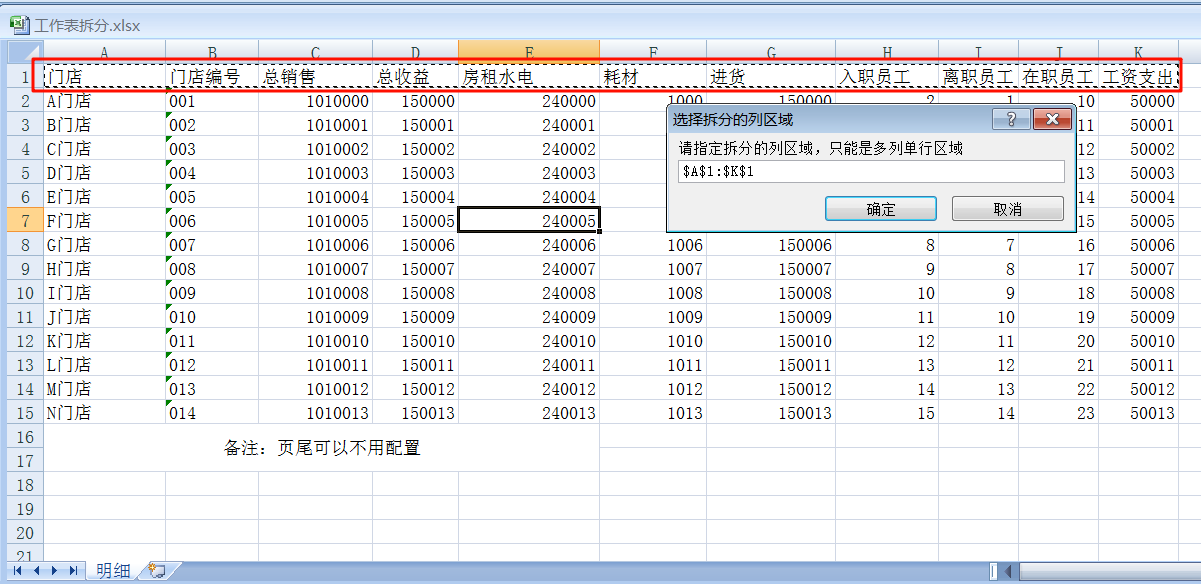Click the last-sheet navigation arrow
Viewport: 1201px width, 584px height.
72,570
